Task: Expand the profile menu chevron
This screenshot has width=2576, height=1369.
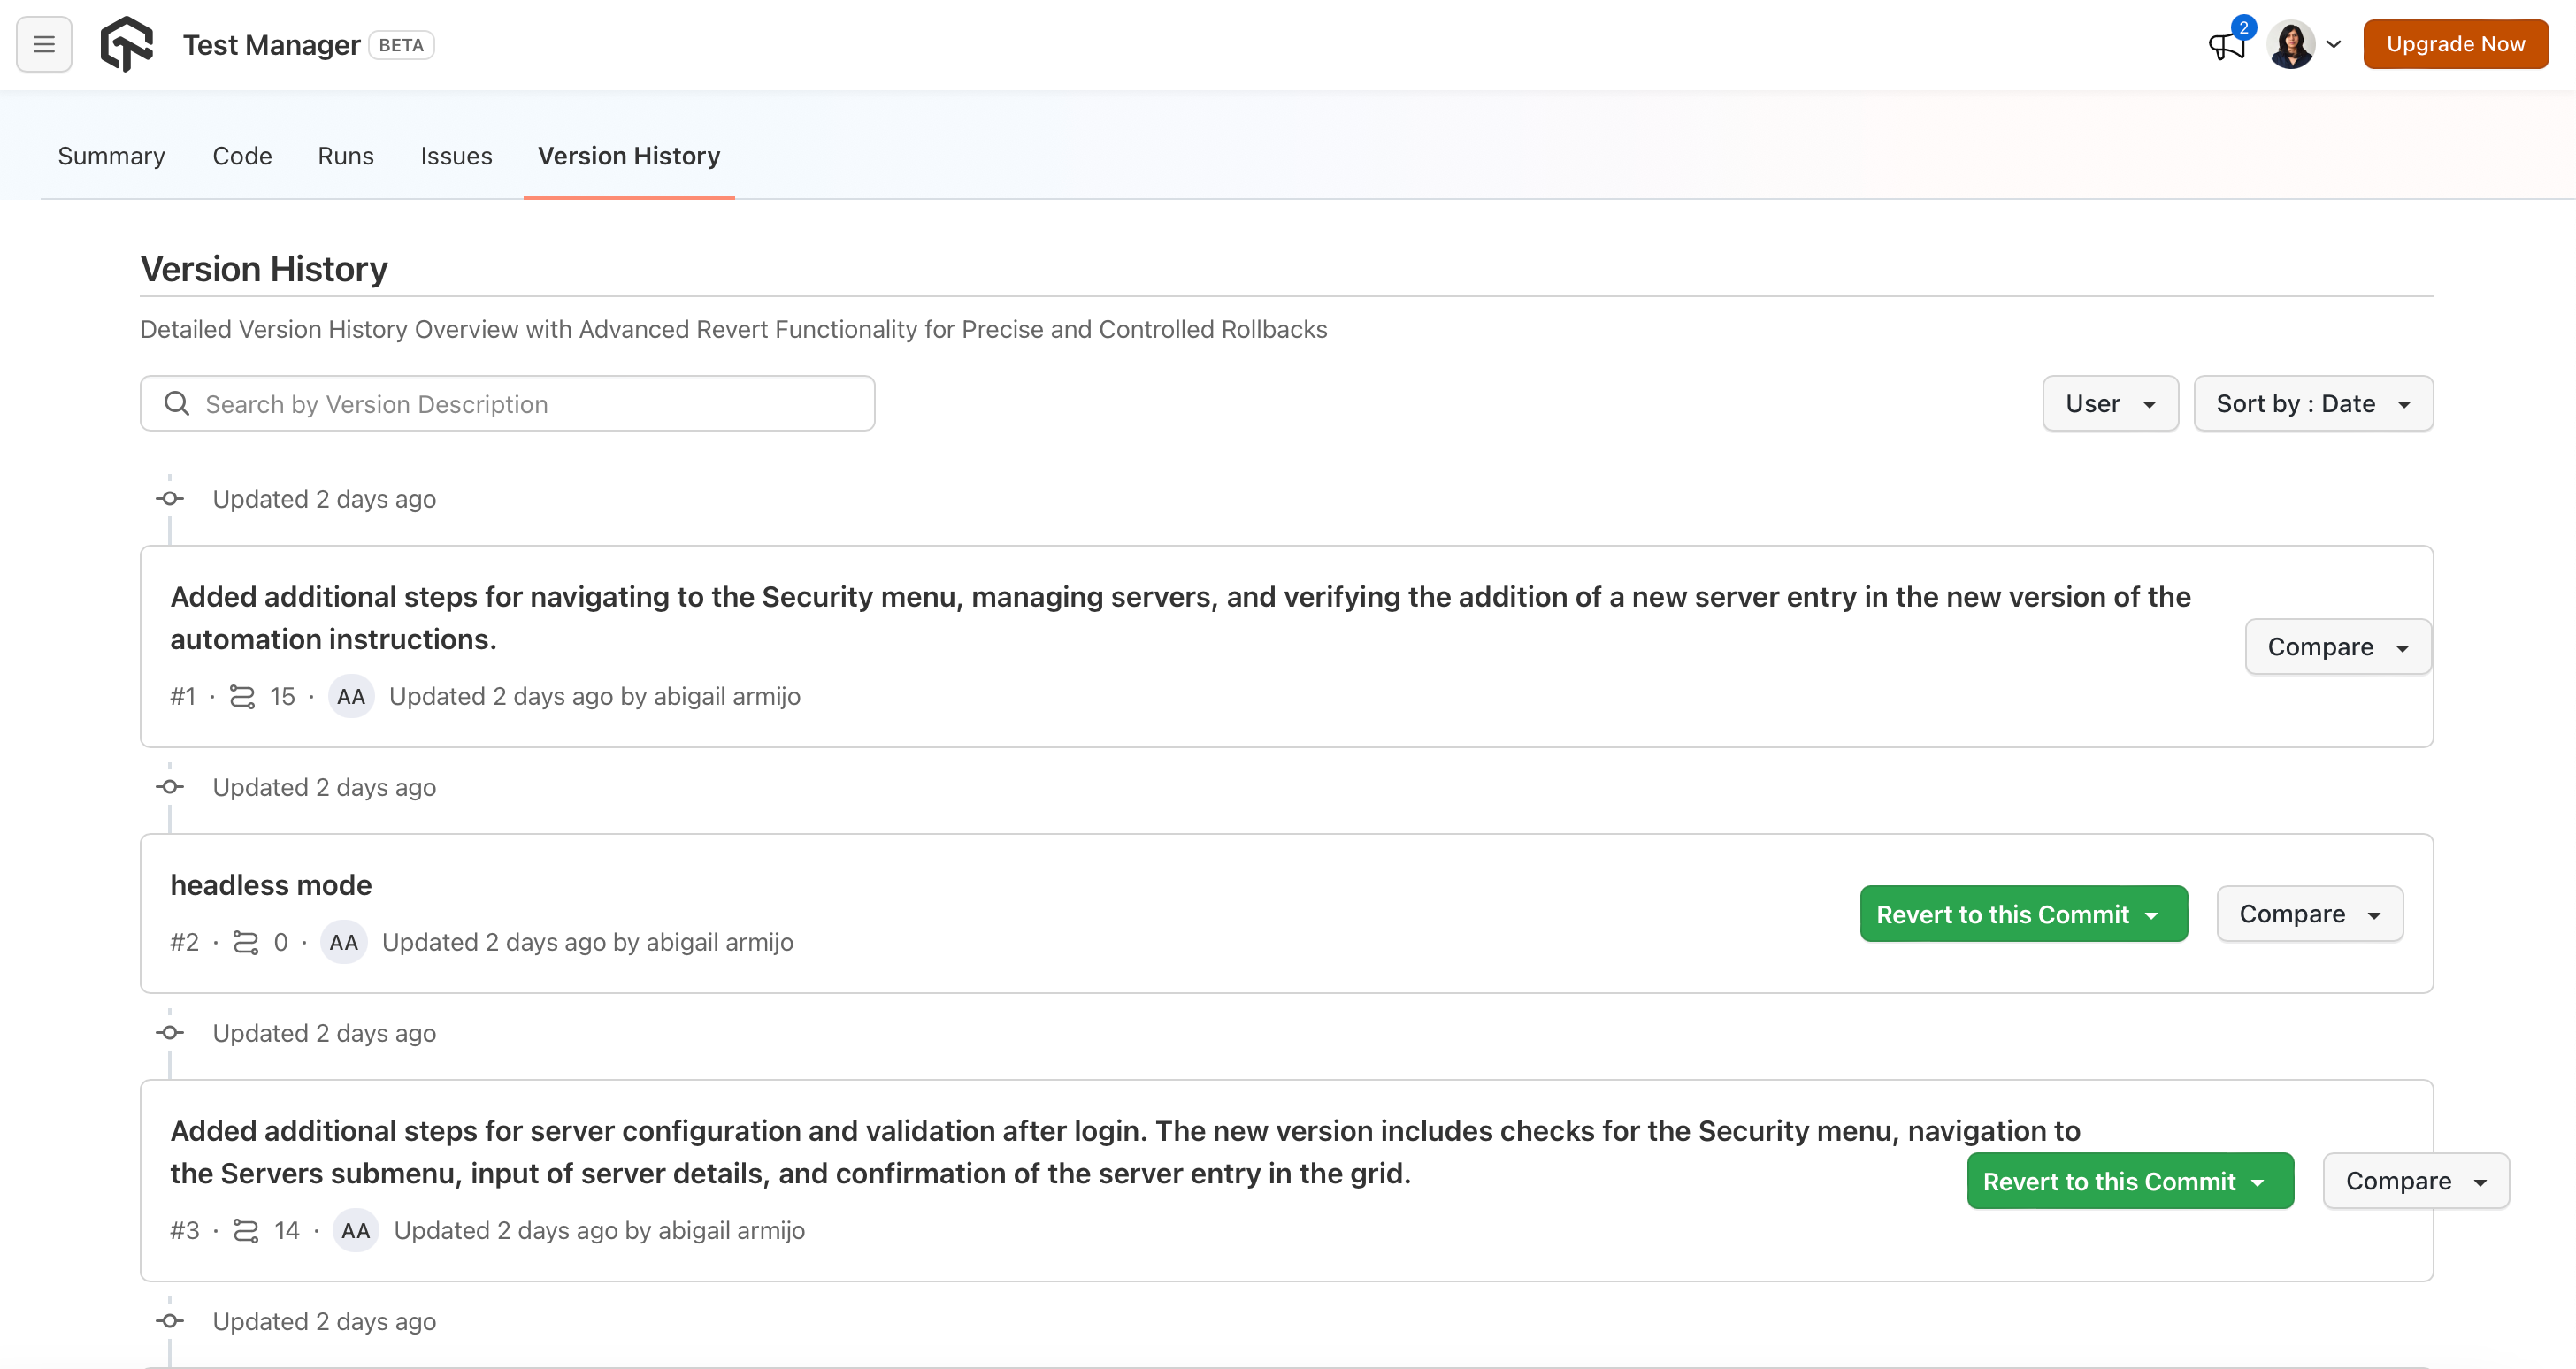Action: click(x=2333, y=44)
